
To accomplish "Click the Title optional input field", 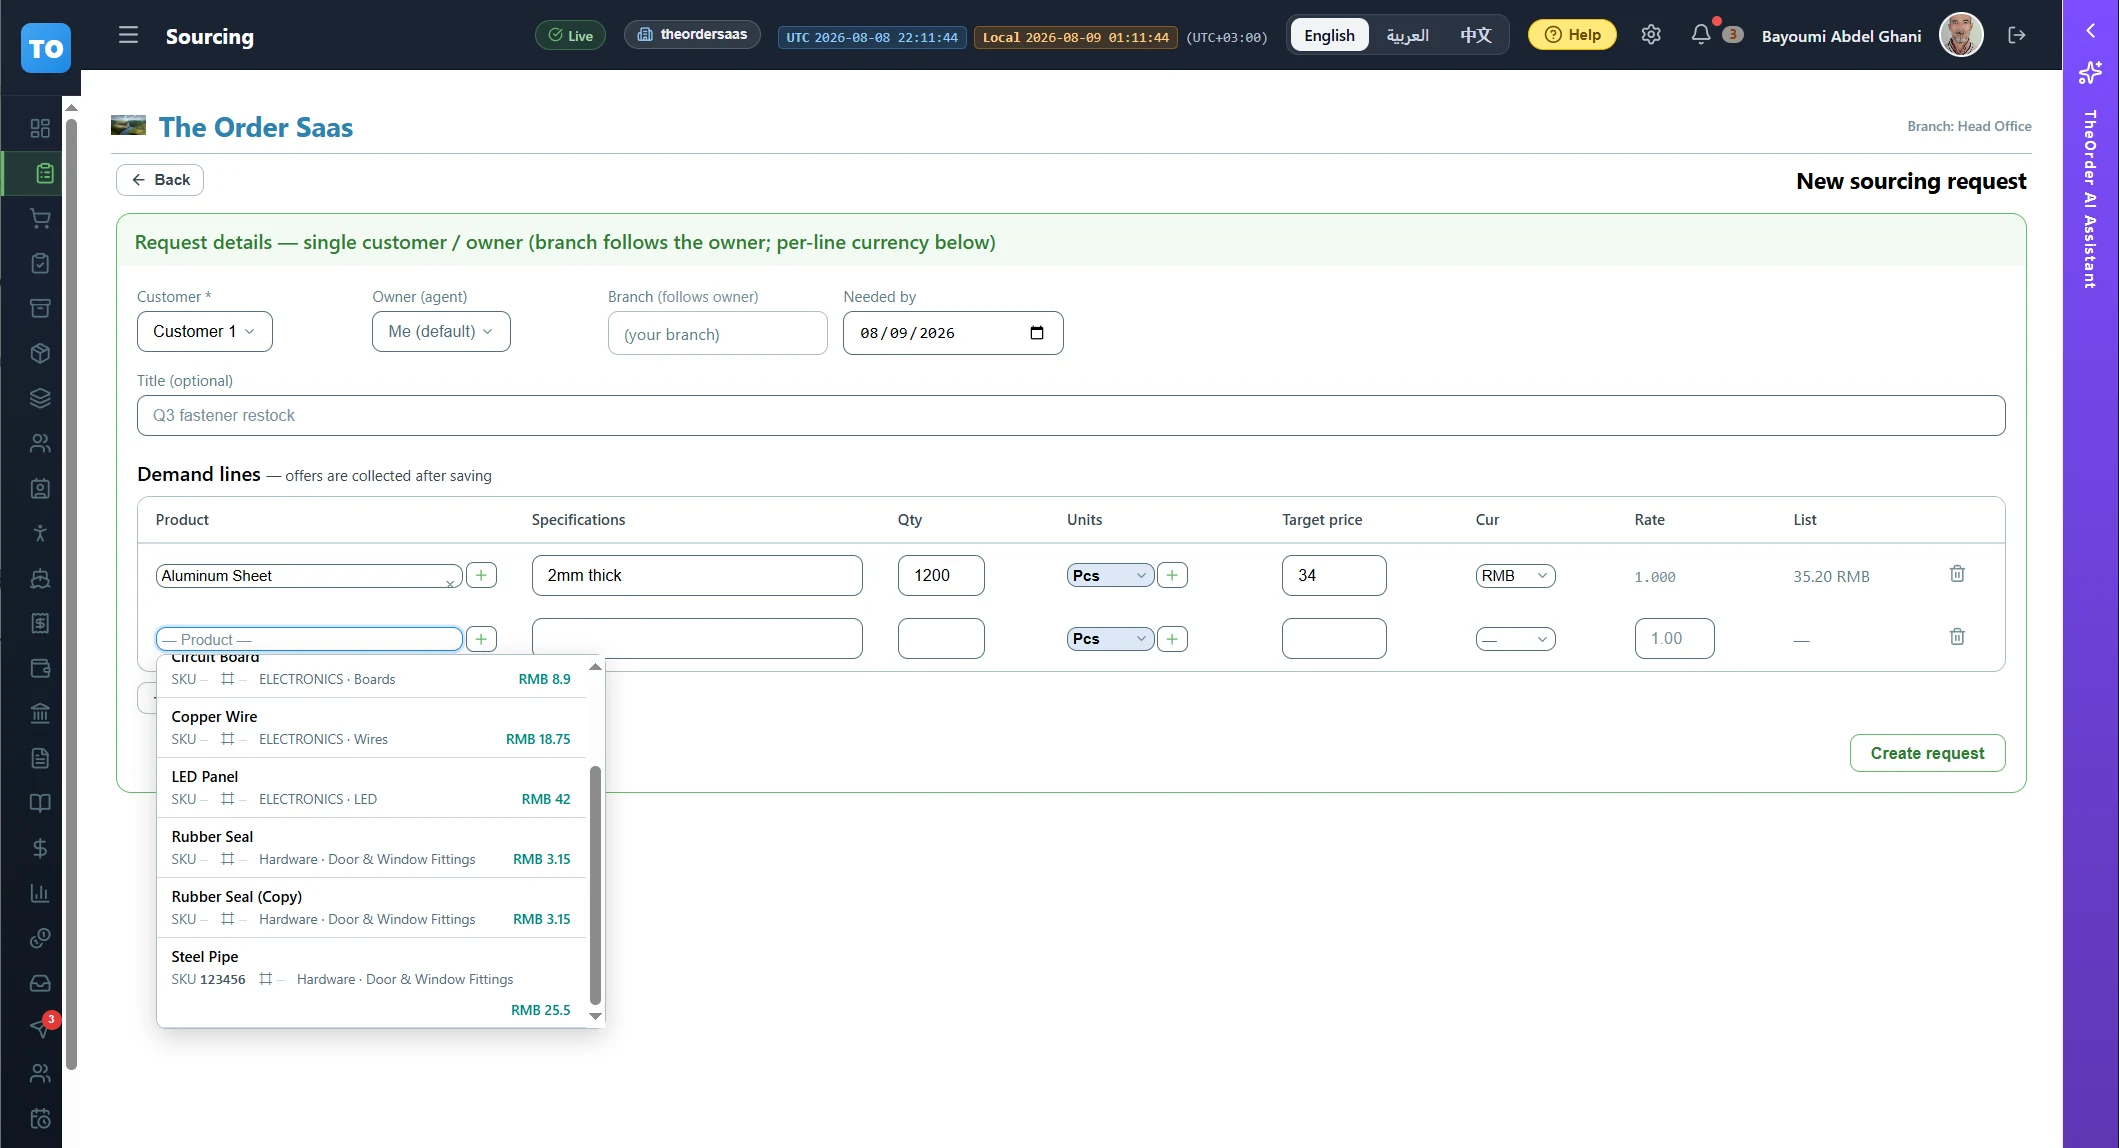I will click(x=1071, y=415).
